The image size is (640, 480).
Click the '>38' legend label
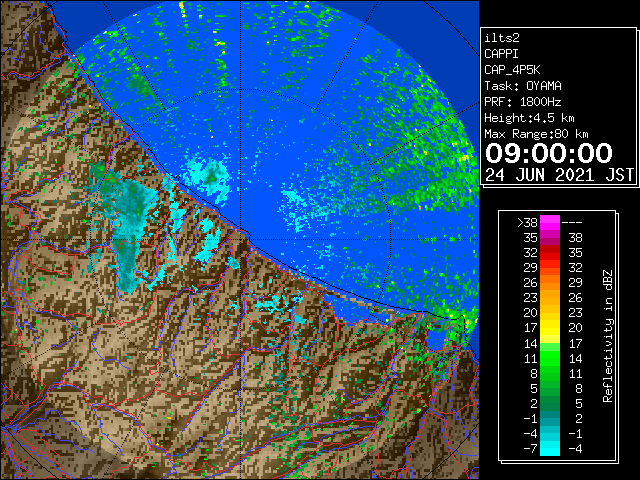(527, 223)
